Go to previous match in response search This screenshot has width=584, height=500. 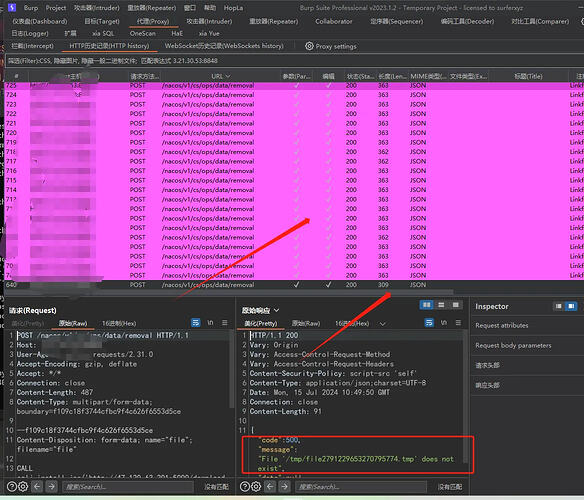270,486
